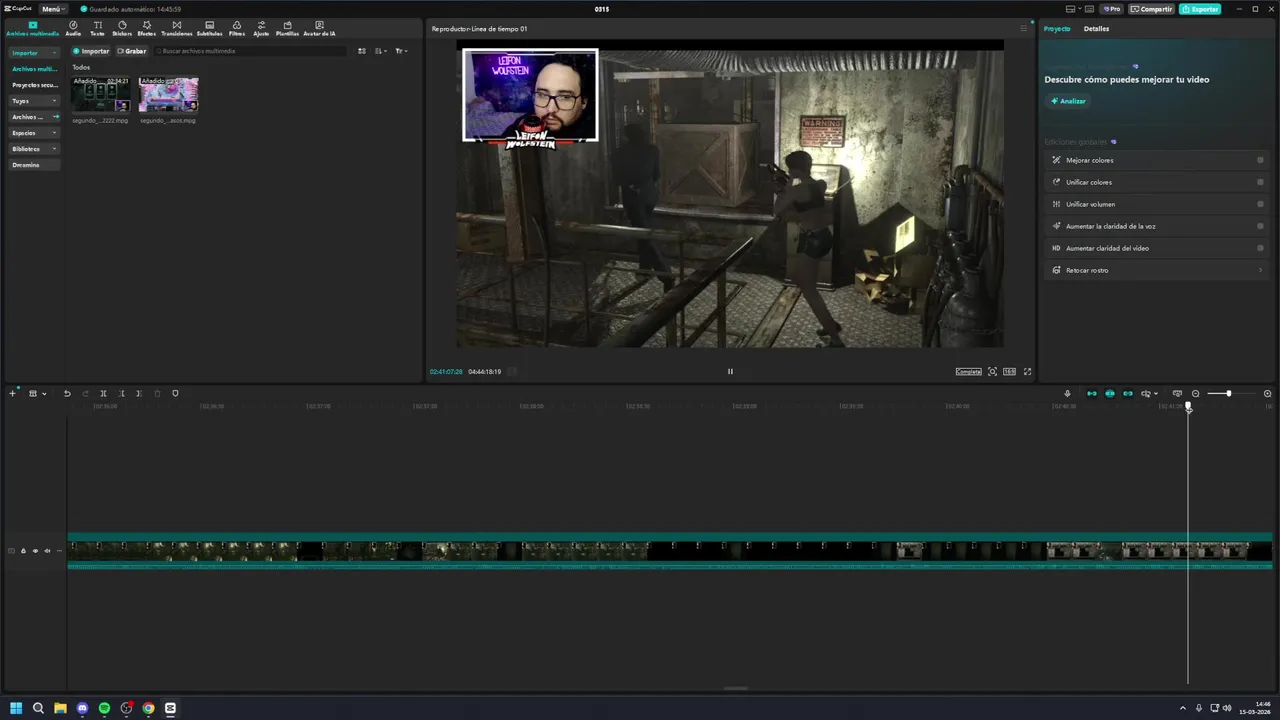1280x720 pixels.
Task: Mute the main video track audio
Action: (x=47, y=551)
